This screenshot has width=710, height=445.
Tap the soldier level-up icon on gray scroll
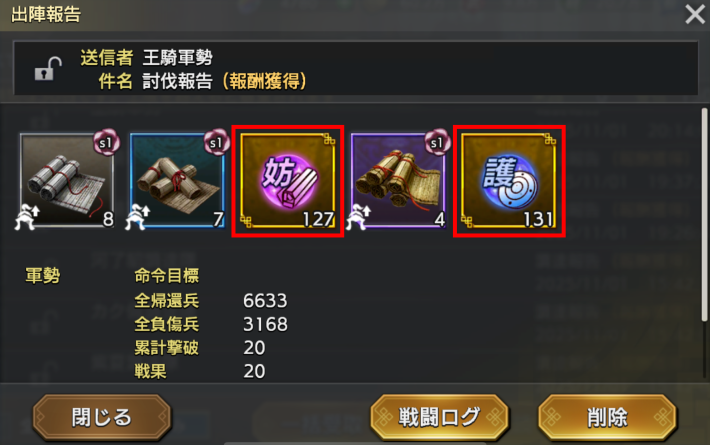[x=27, y=217]
